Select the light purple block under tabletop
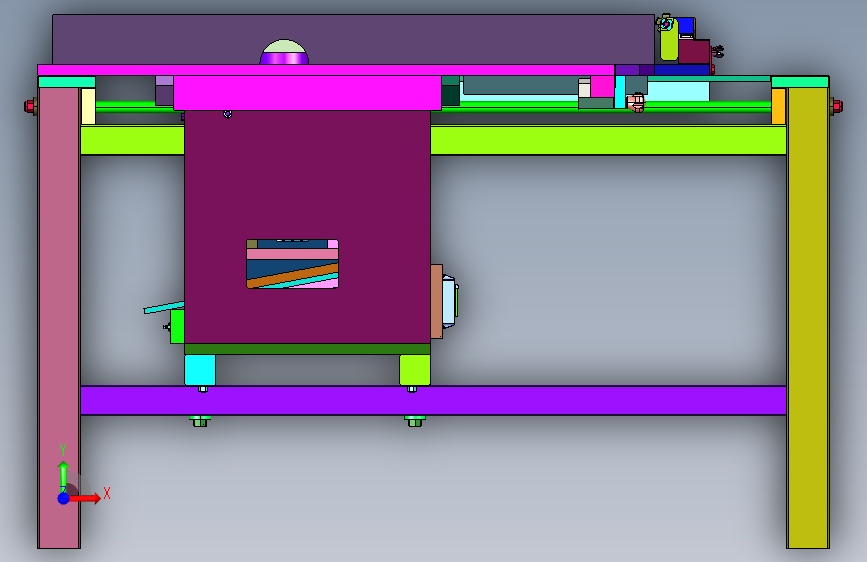Screen dimensions: 867x562 click(x=164, y=81)
